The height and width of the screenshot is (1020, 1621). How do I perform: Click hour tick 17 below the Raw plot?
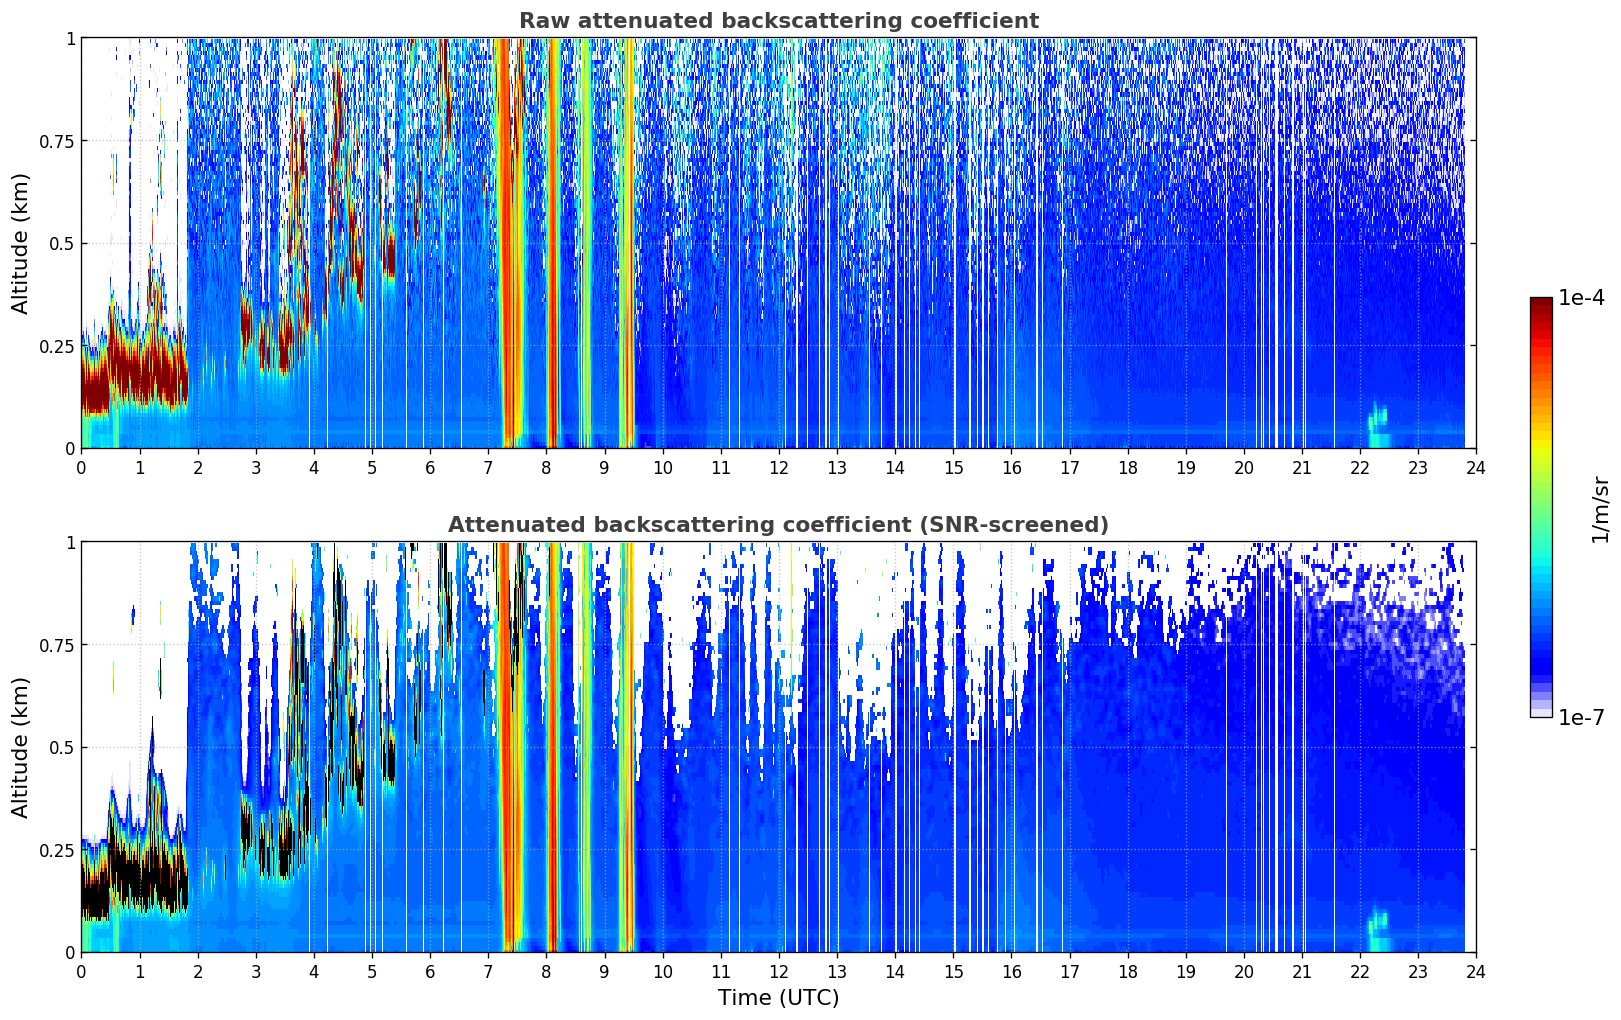[1069, 467]
